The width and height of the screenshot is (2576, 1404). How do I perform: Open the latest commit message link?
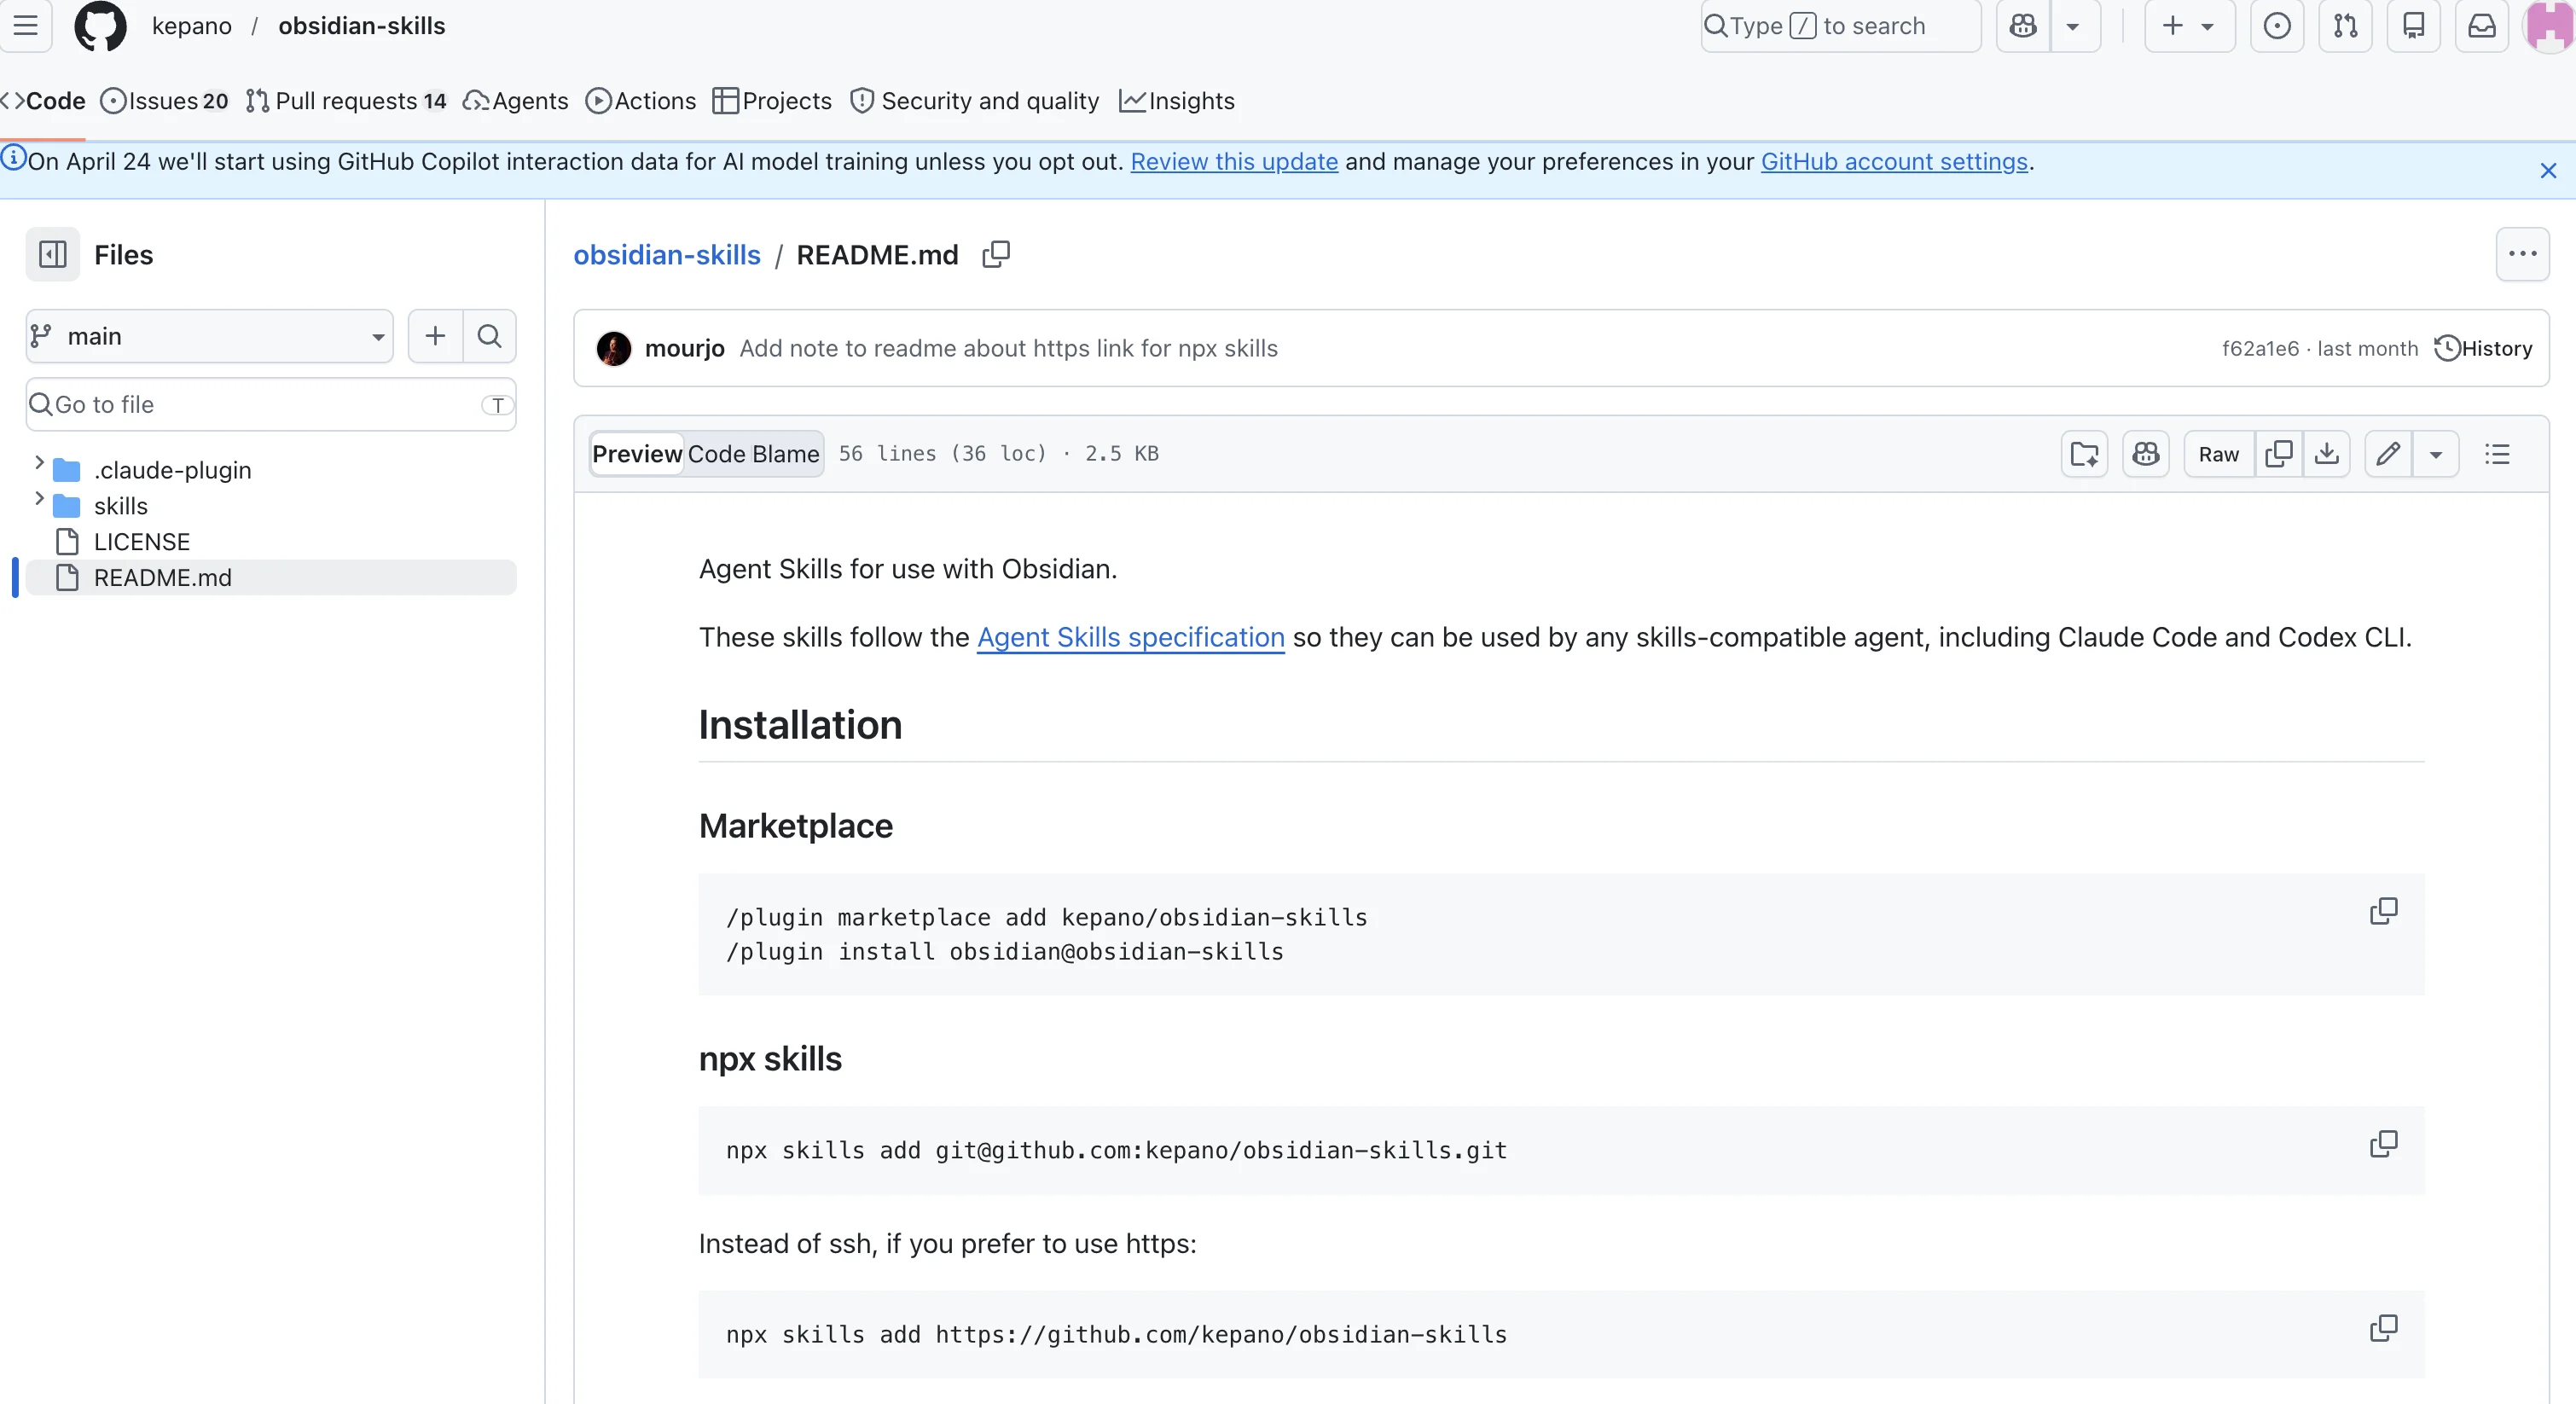(1009, 349)
